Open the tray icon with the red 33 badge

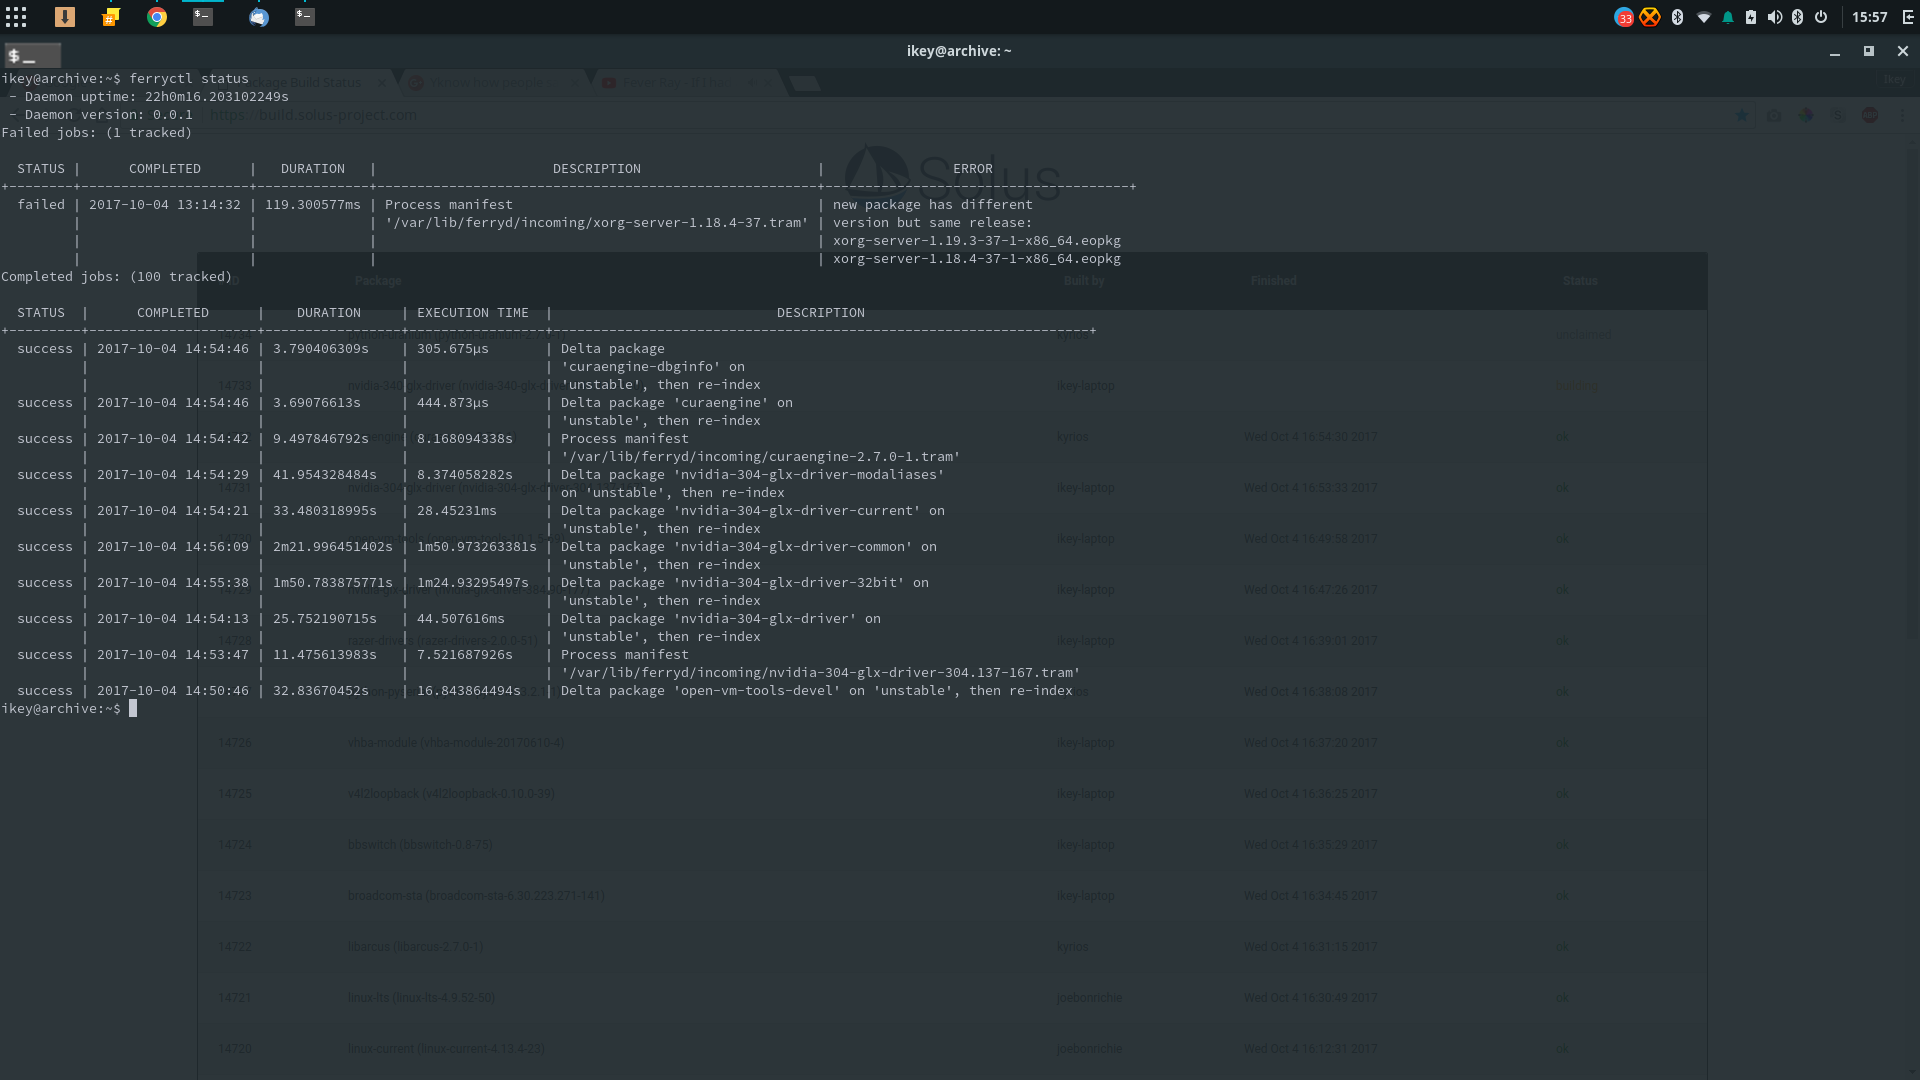point(1624,17)
